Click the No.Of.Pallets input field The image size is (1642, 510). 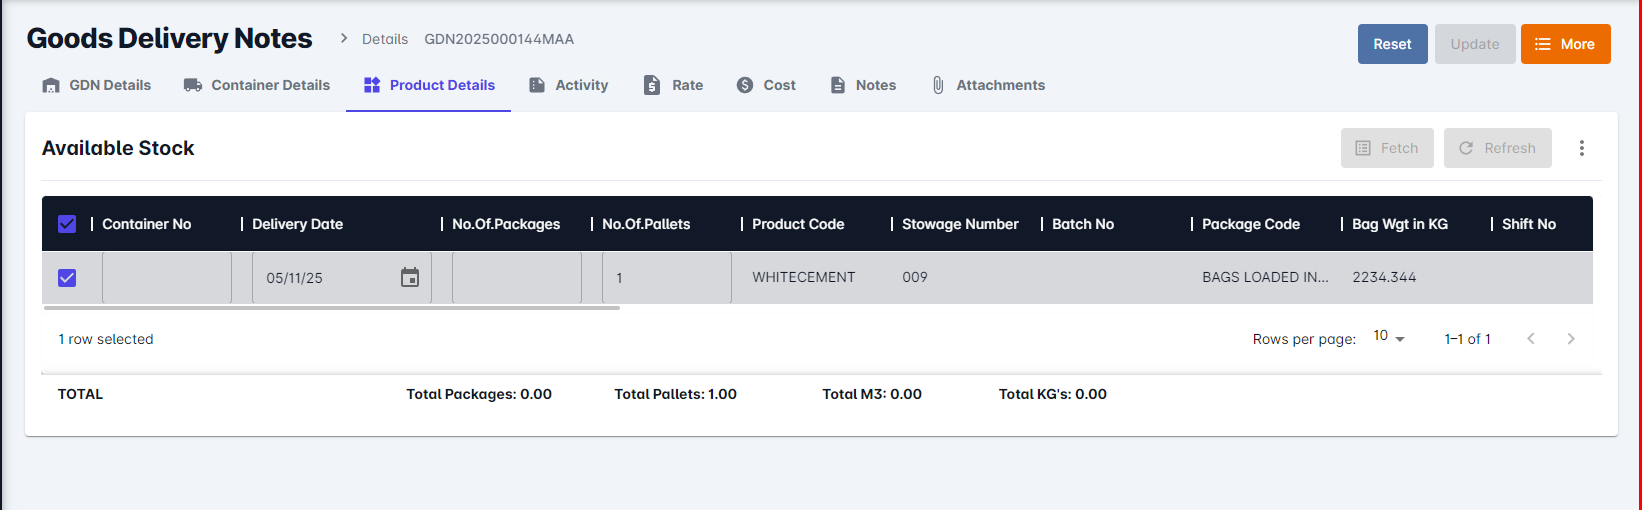667,278
